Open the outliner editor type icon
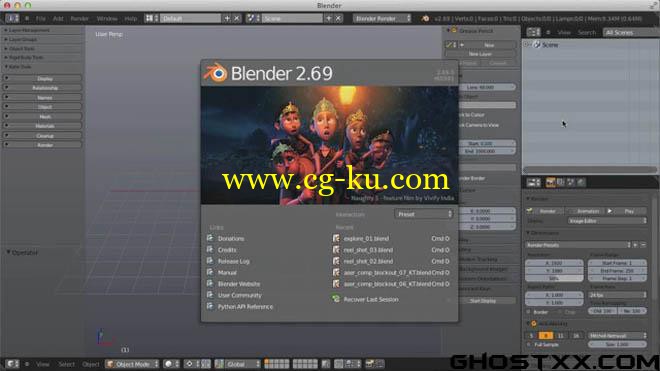660x371 pixels. coord(533,32)
